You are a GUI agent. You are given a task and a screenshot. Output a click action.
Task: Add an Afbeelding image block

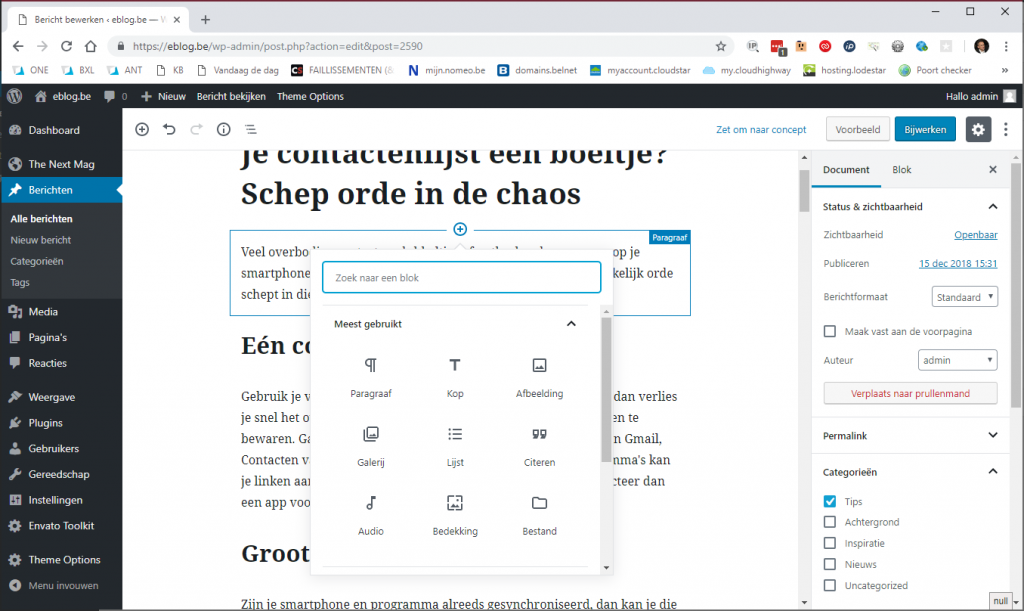click(539, 377)
